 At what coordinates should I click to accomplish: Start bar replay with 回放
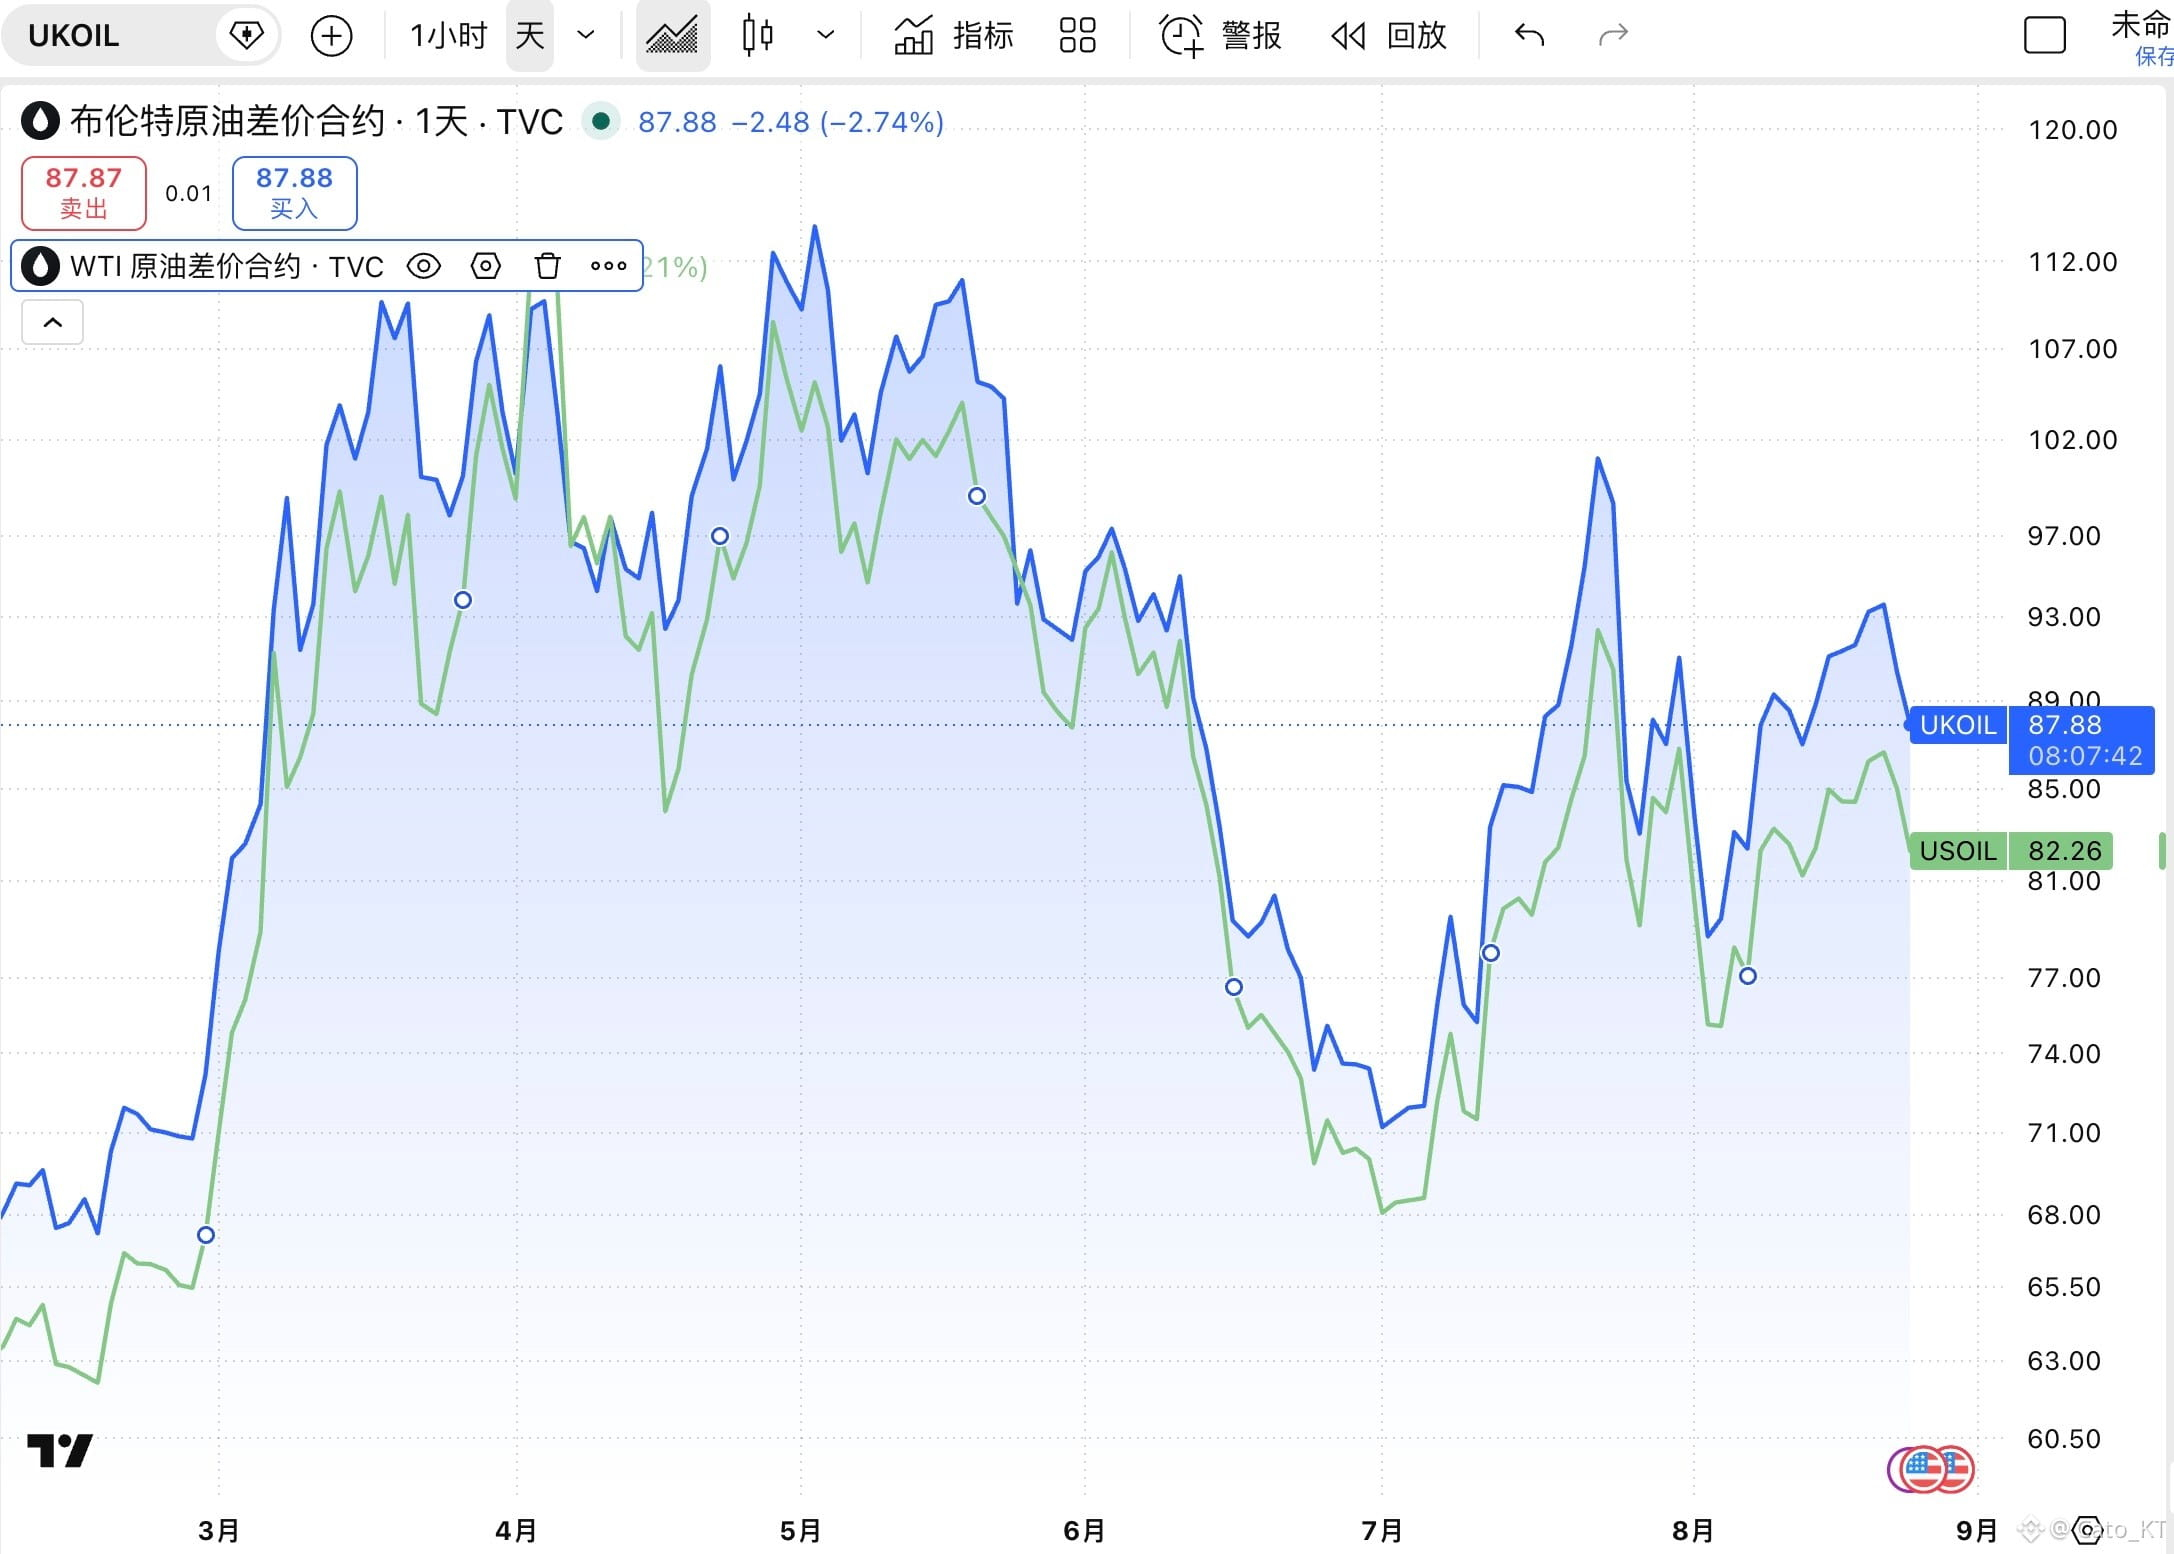1390,36
